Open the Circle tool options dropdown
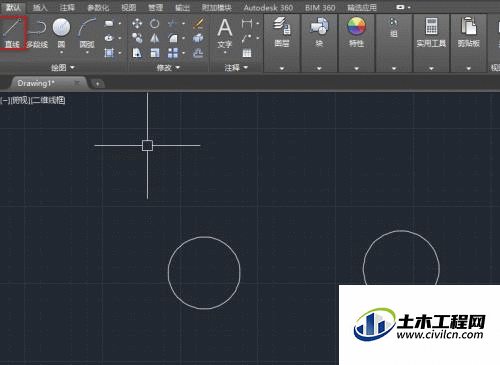Screen dimensions: 500x365 point(61,52)
